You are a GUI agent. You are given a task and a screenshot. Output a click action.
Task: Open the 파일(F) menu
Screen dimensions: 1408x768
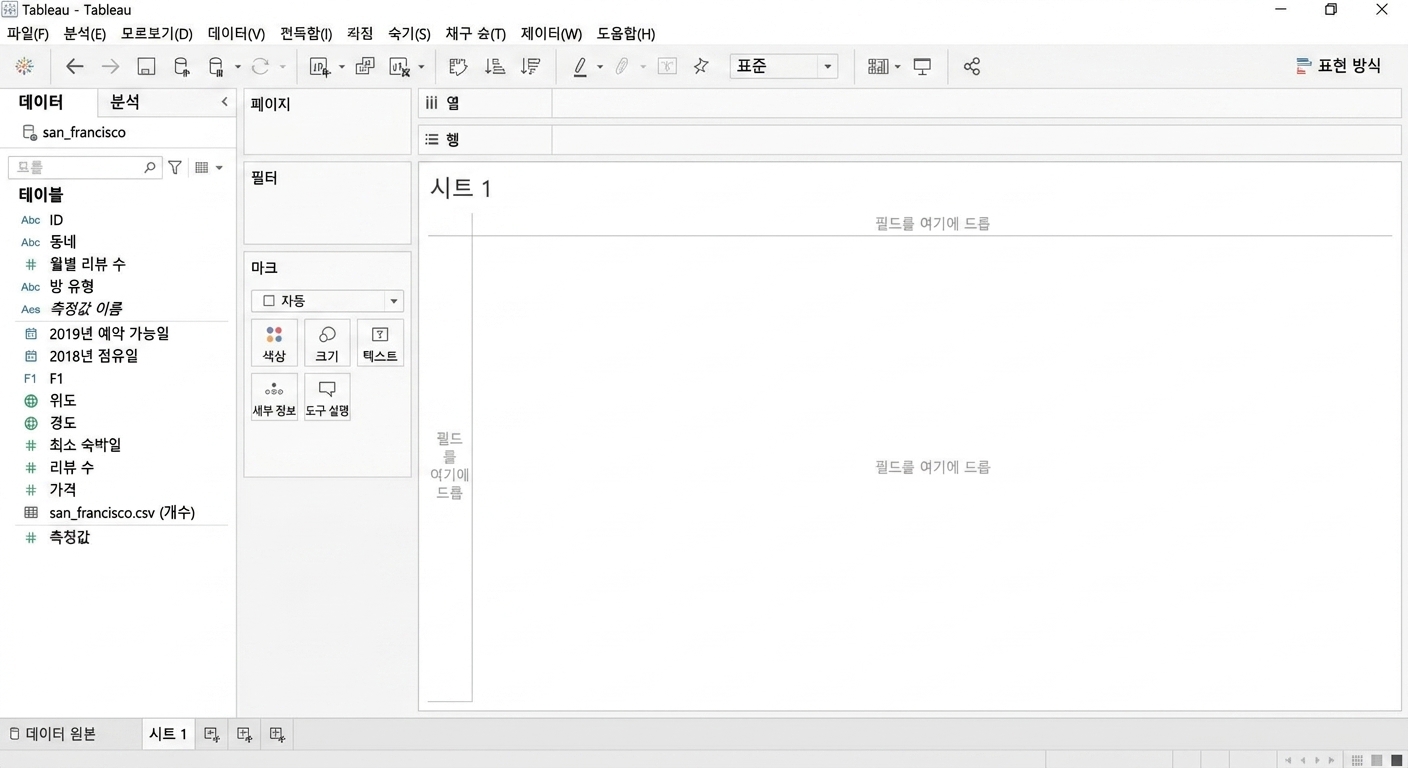(x=27, y=33)
